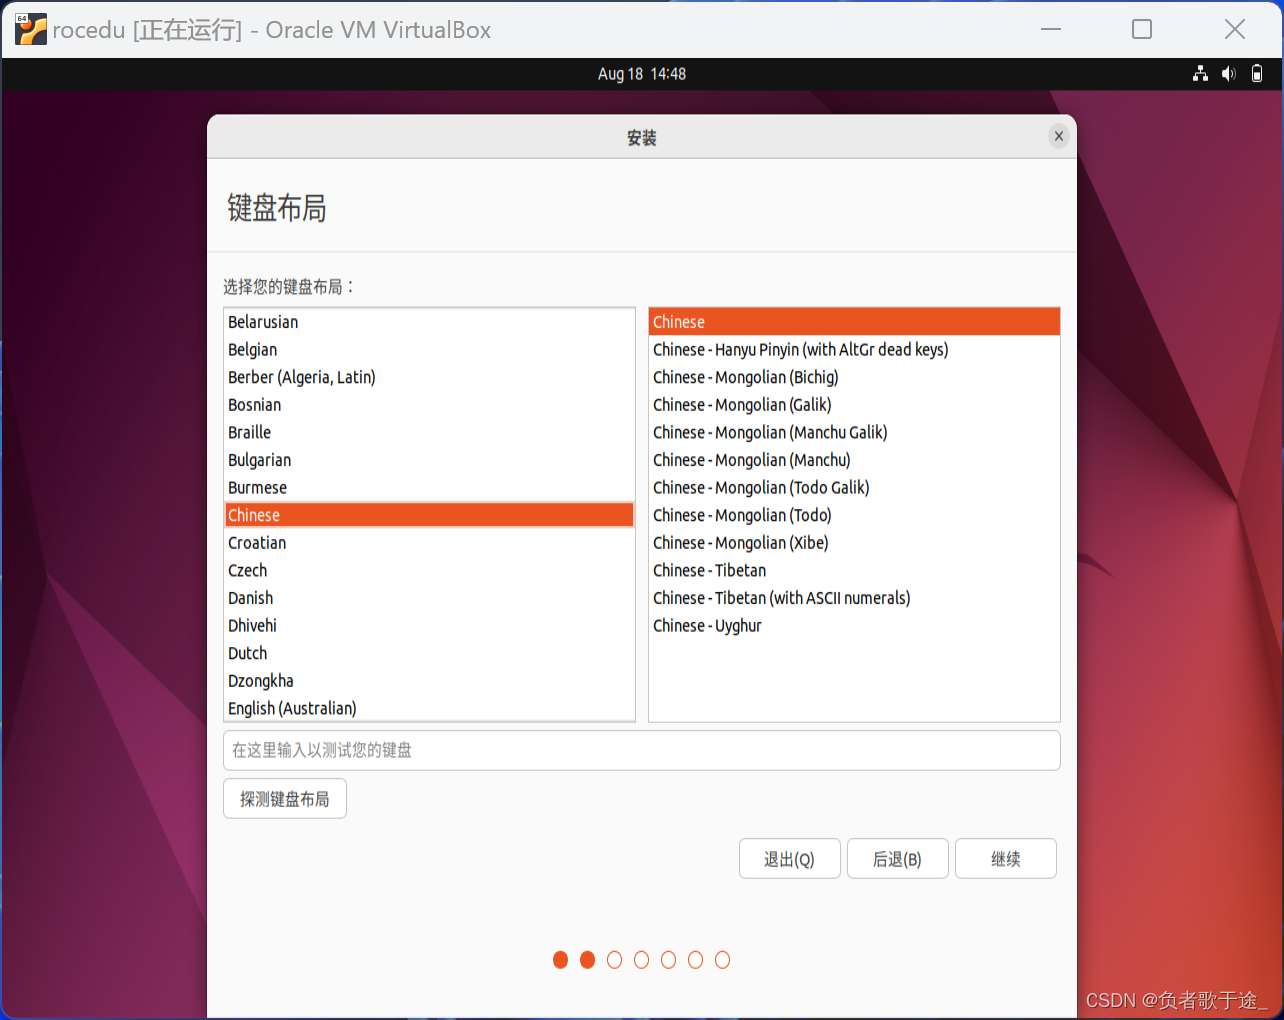
Task: Select Chinese - Mongolian (Todo Galik) variant
Action: 854,488
